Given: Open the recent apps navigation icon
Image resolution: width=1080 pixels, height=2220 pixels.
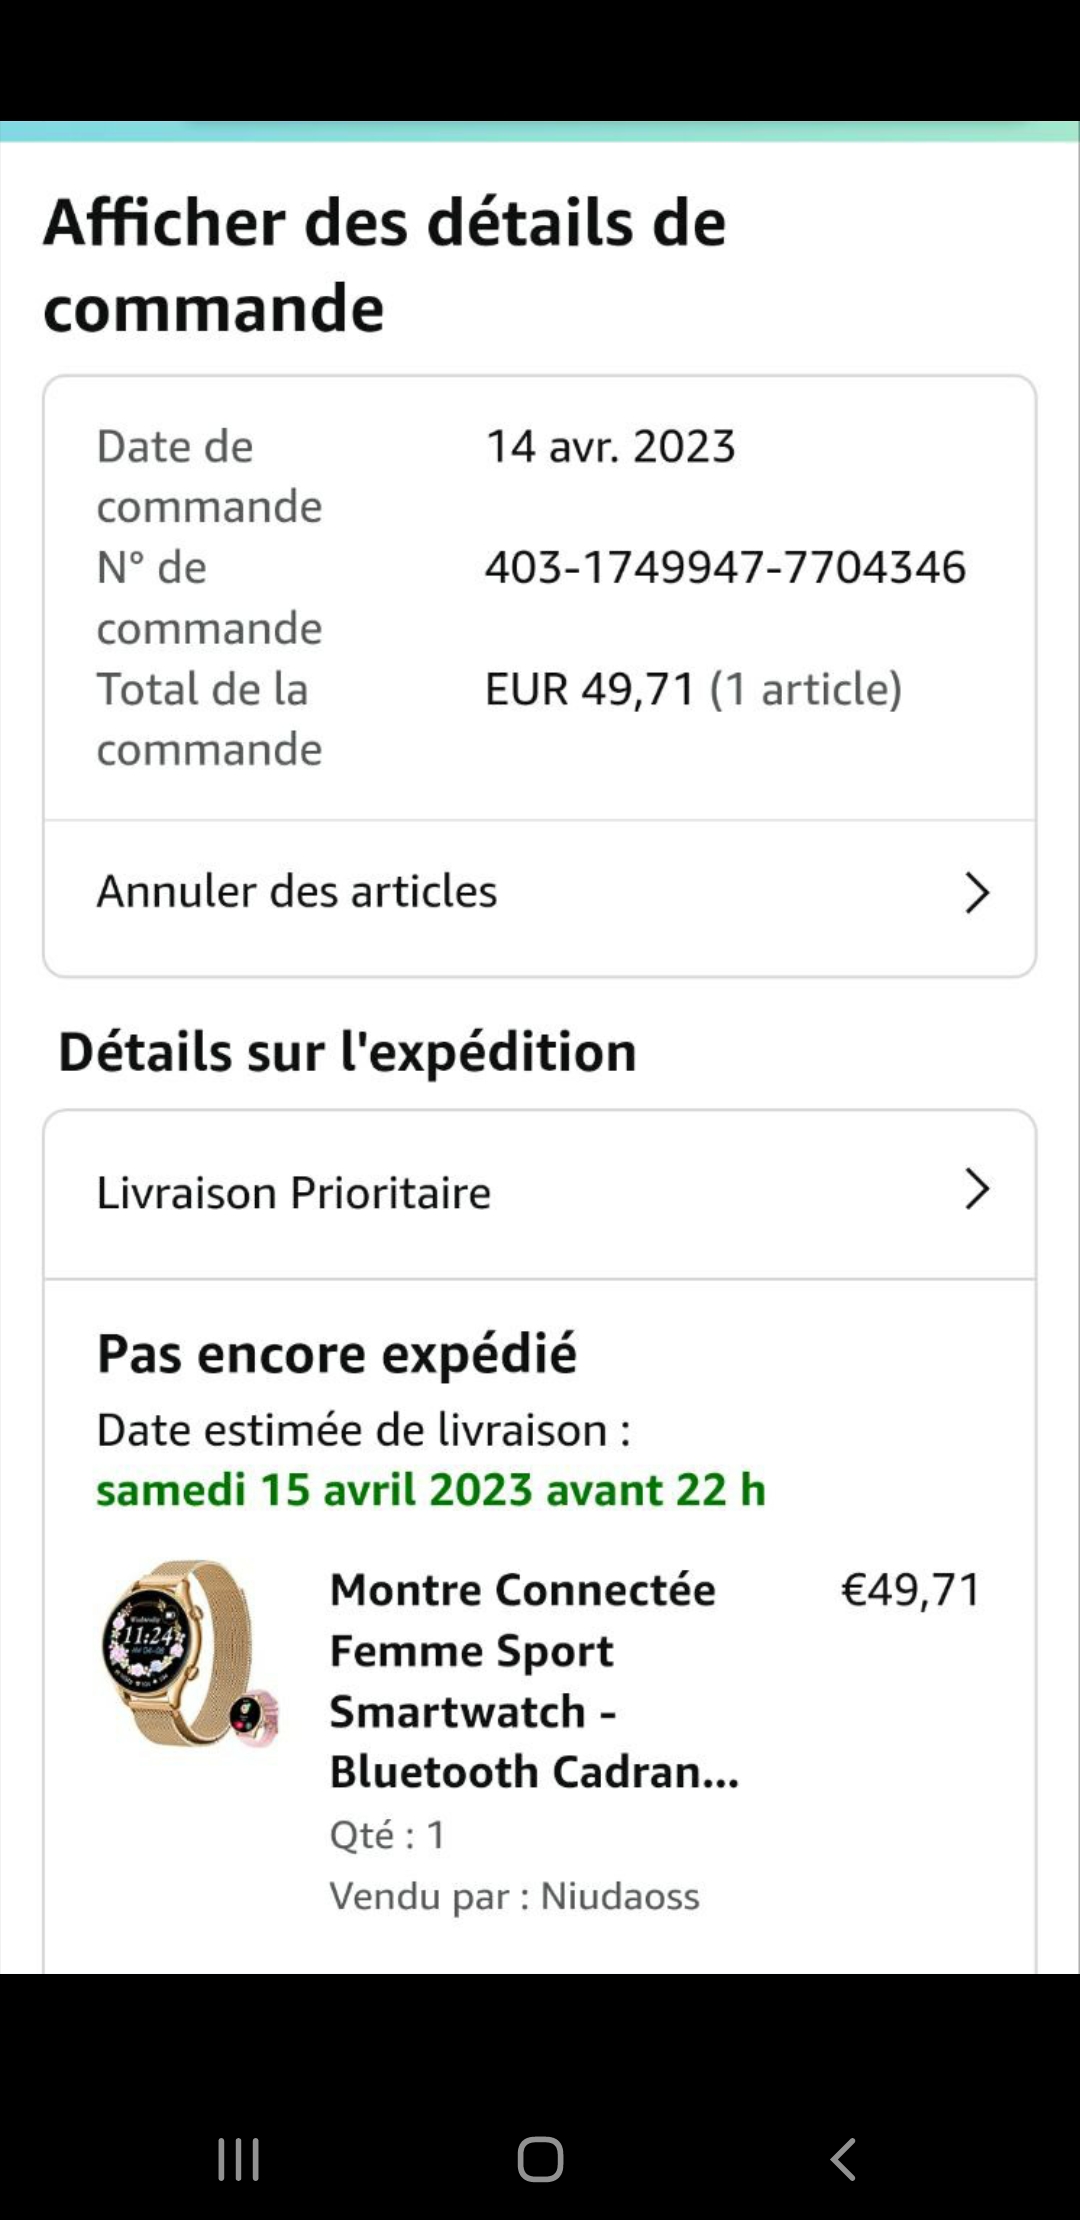Looking at the screenshot, I should click(x=239, y=2159).
